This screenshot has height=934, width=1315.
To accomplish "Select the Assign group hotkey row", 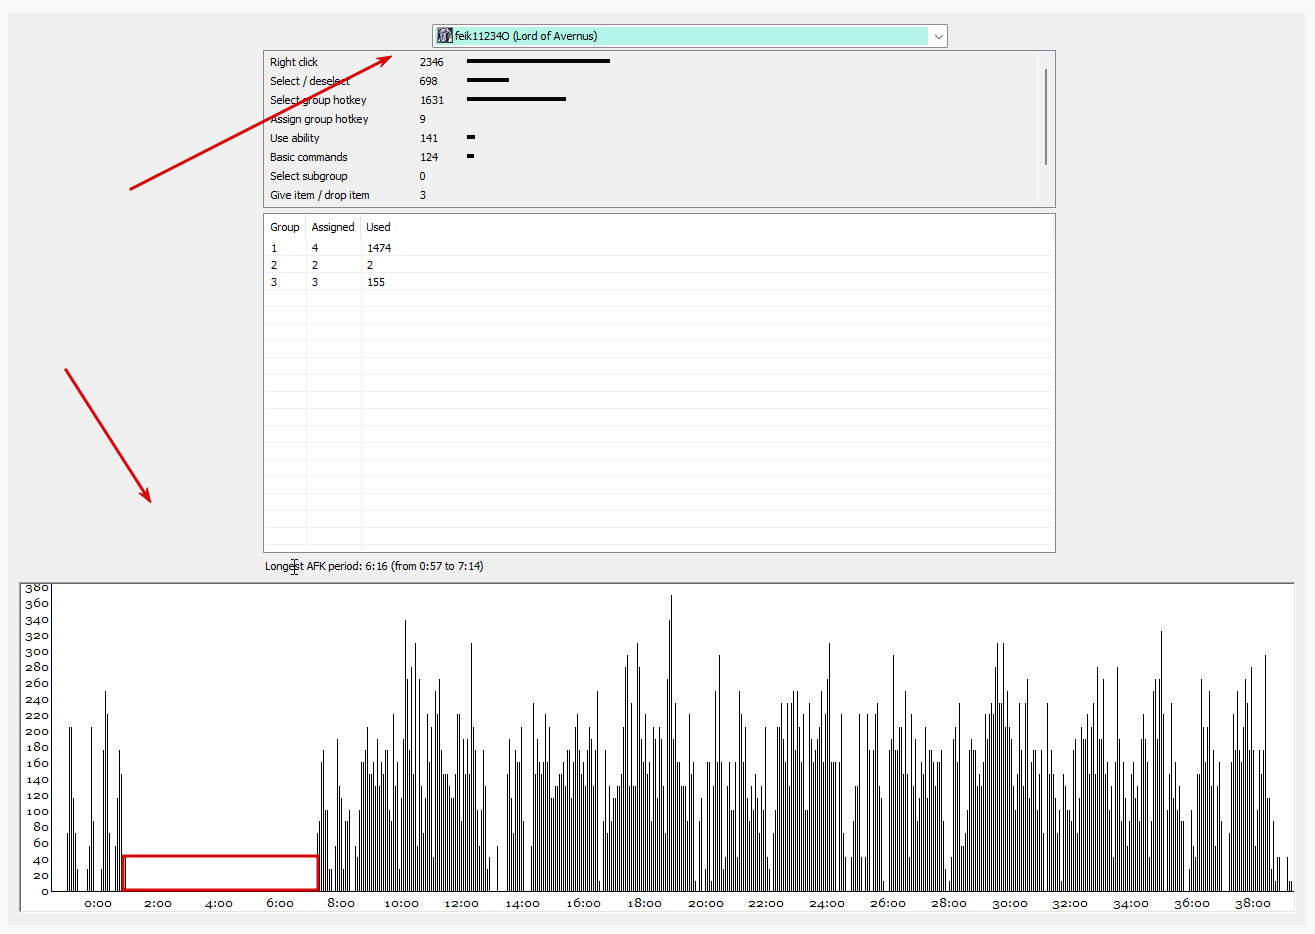I will click(x=650, y=119).
